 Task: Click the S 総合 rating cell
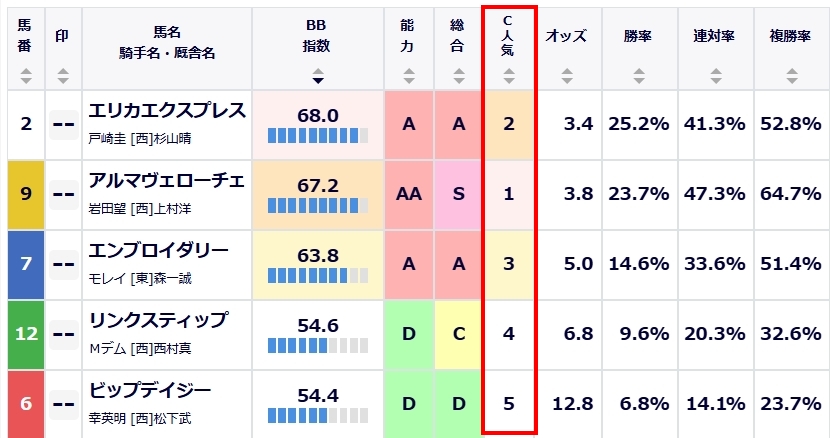(x=458, y=194)
